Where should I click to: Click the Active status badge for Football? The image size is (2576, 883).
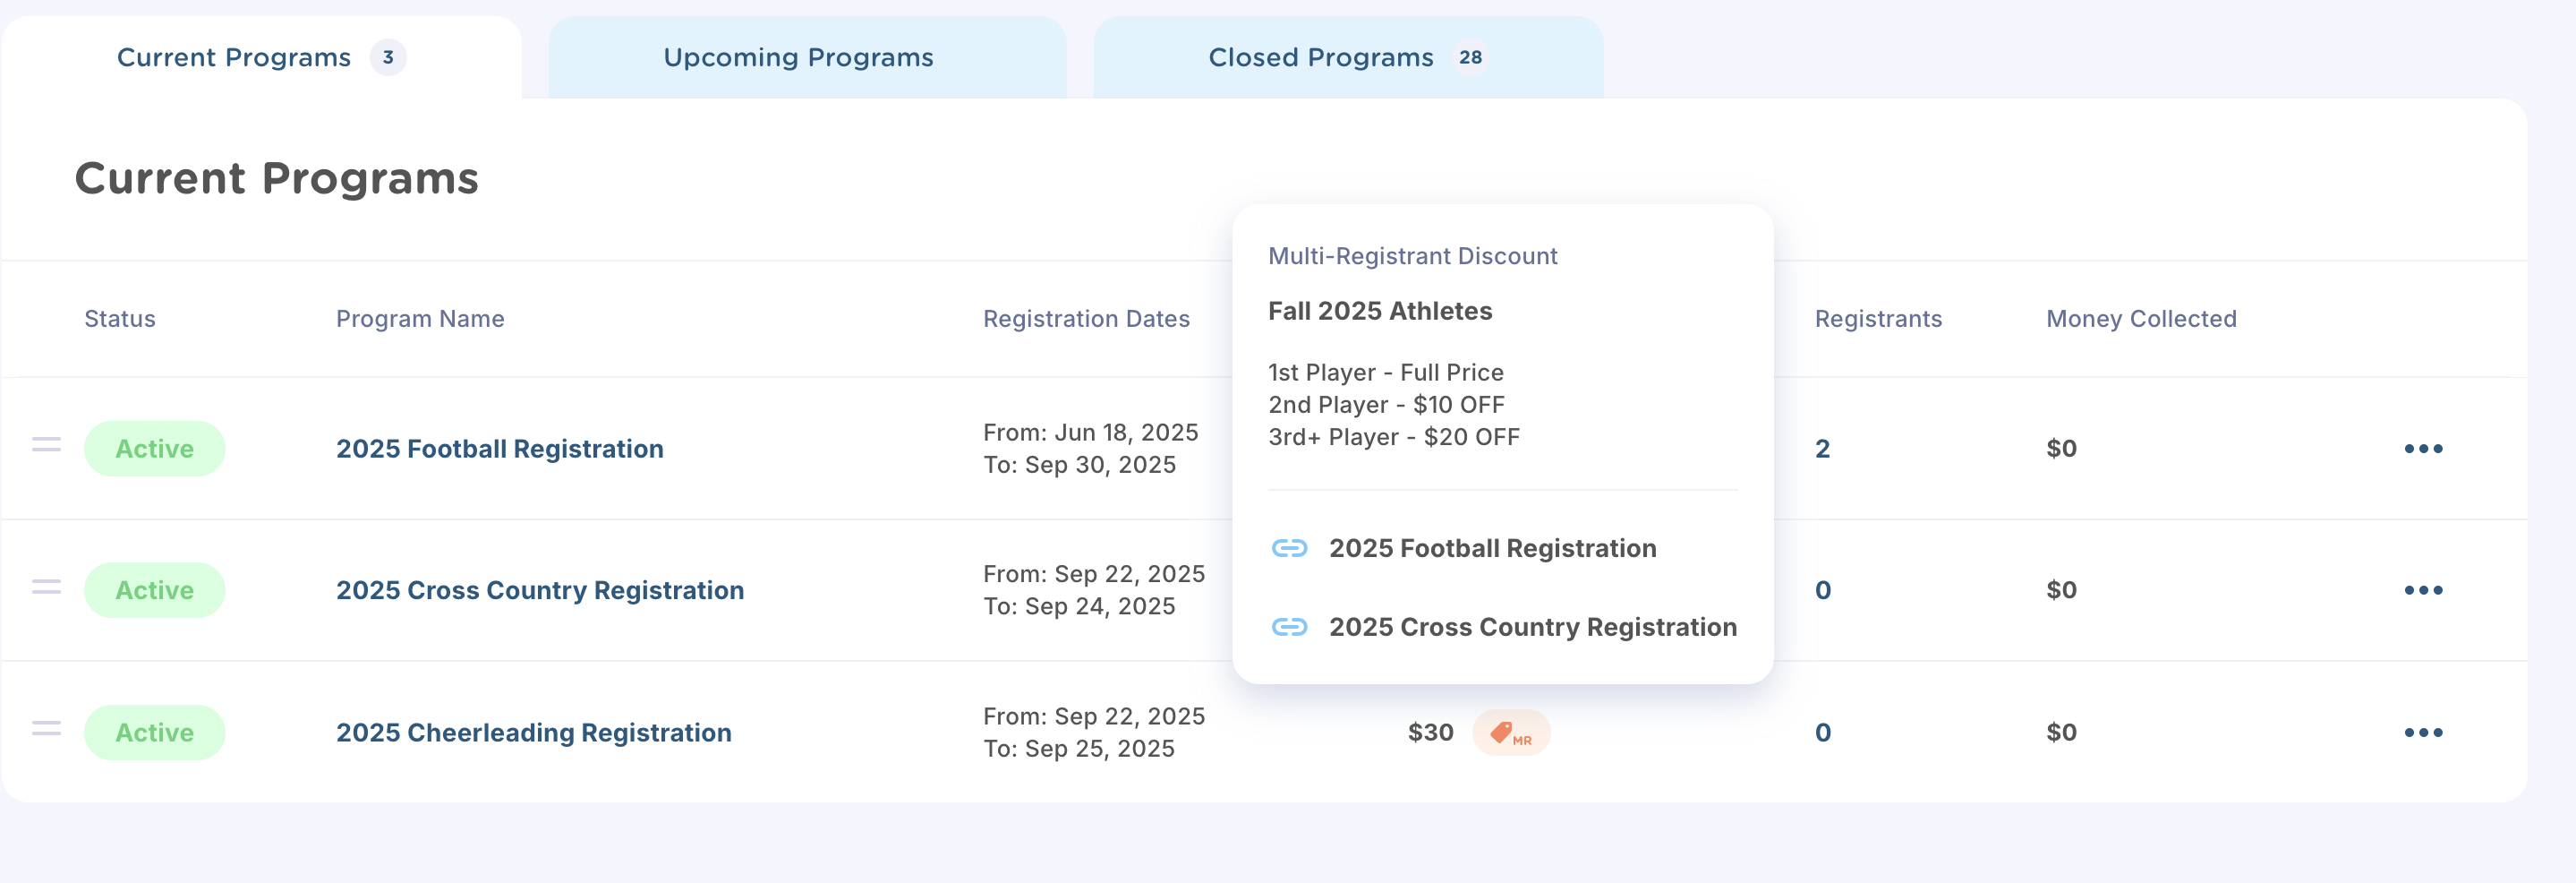pyautogui.click(x=154, y=449)
